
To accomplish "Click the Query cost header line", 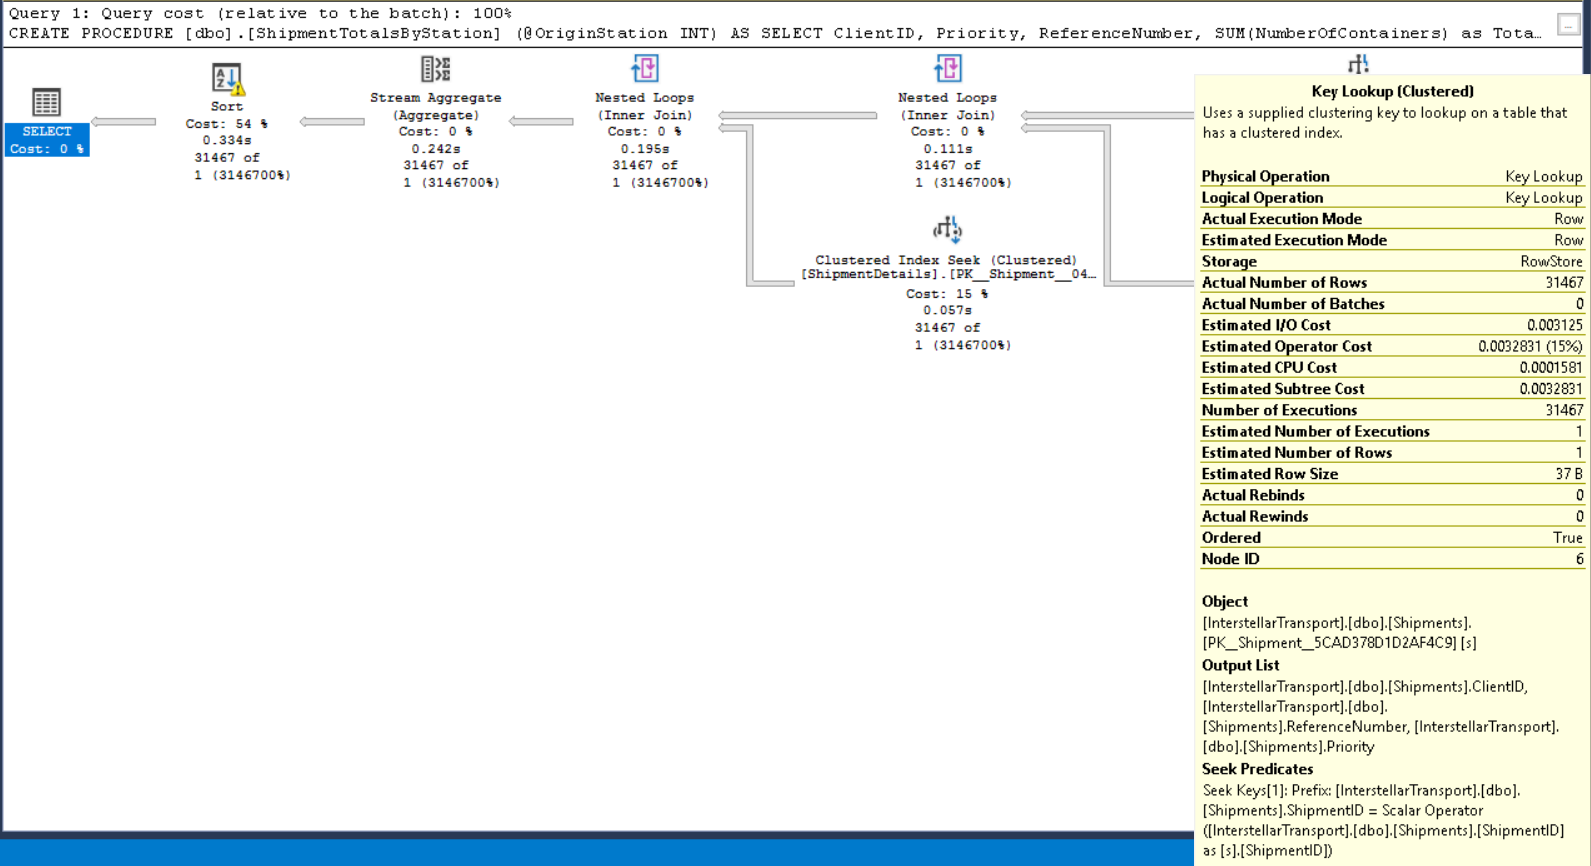I will point(260,13).
